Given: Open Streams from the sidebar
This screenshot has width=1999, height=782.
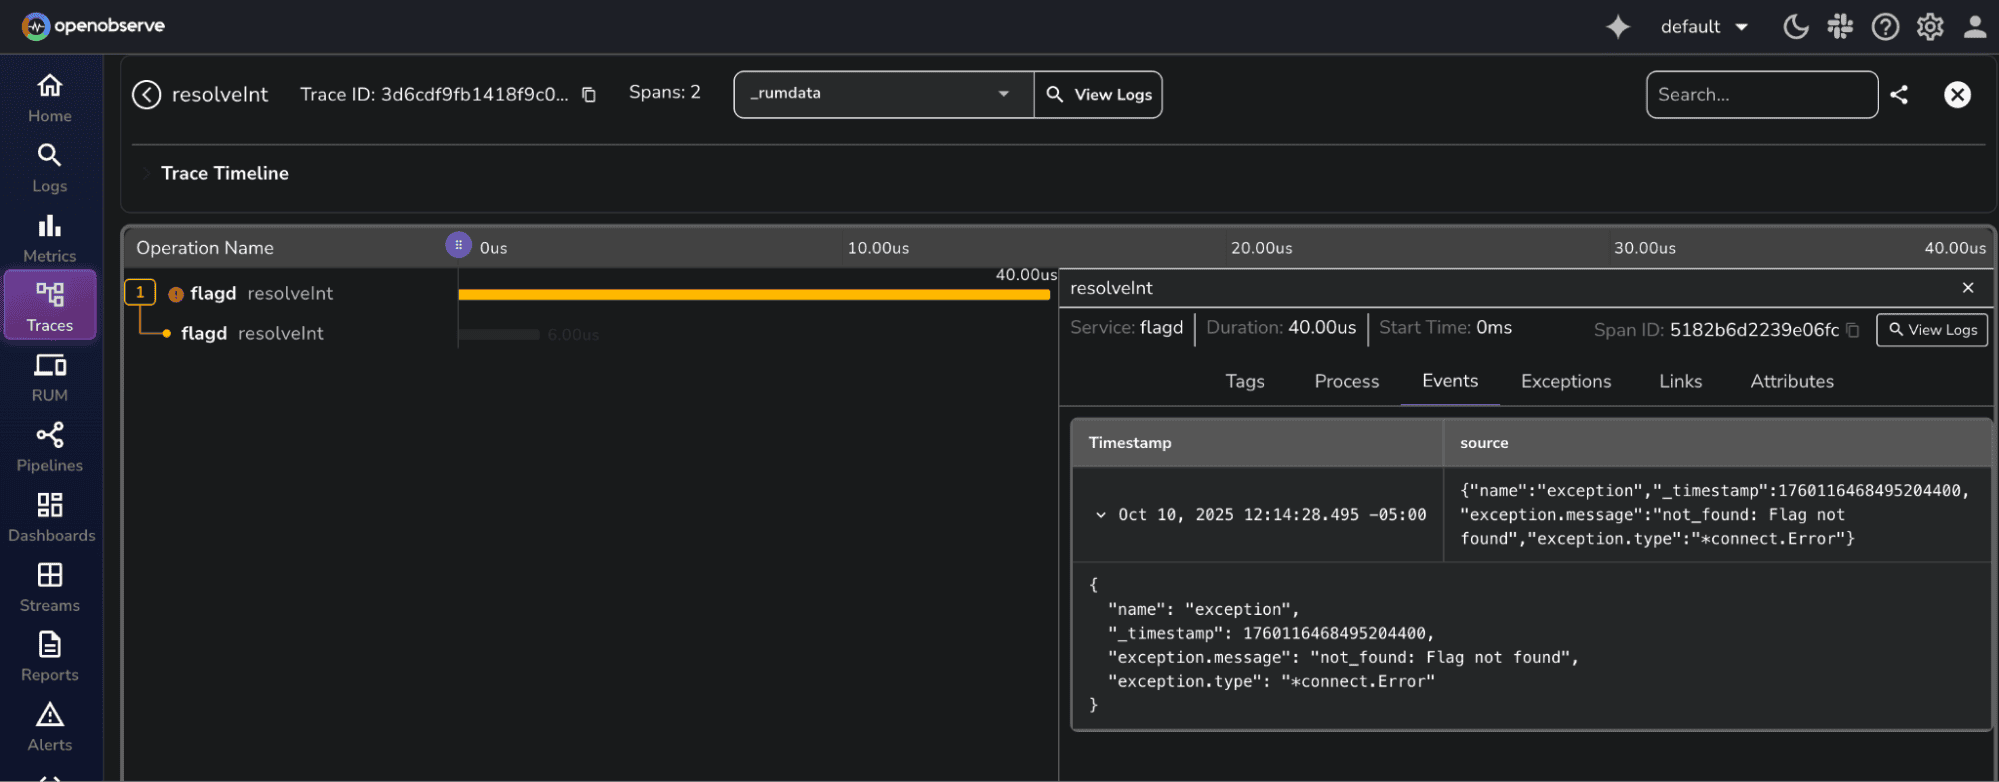Looking at the screenshot, I should click(50, 586).
